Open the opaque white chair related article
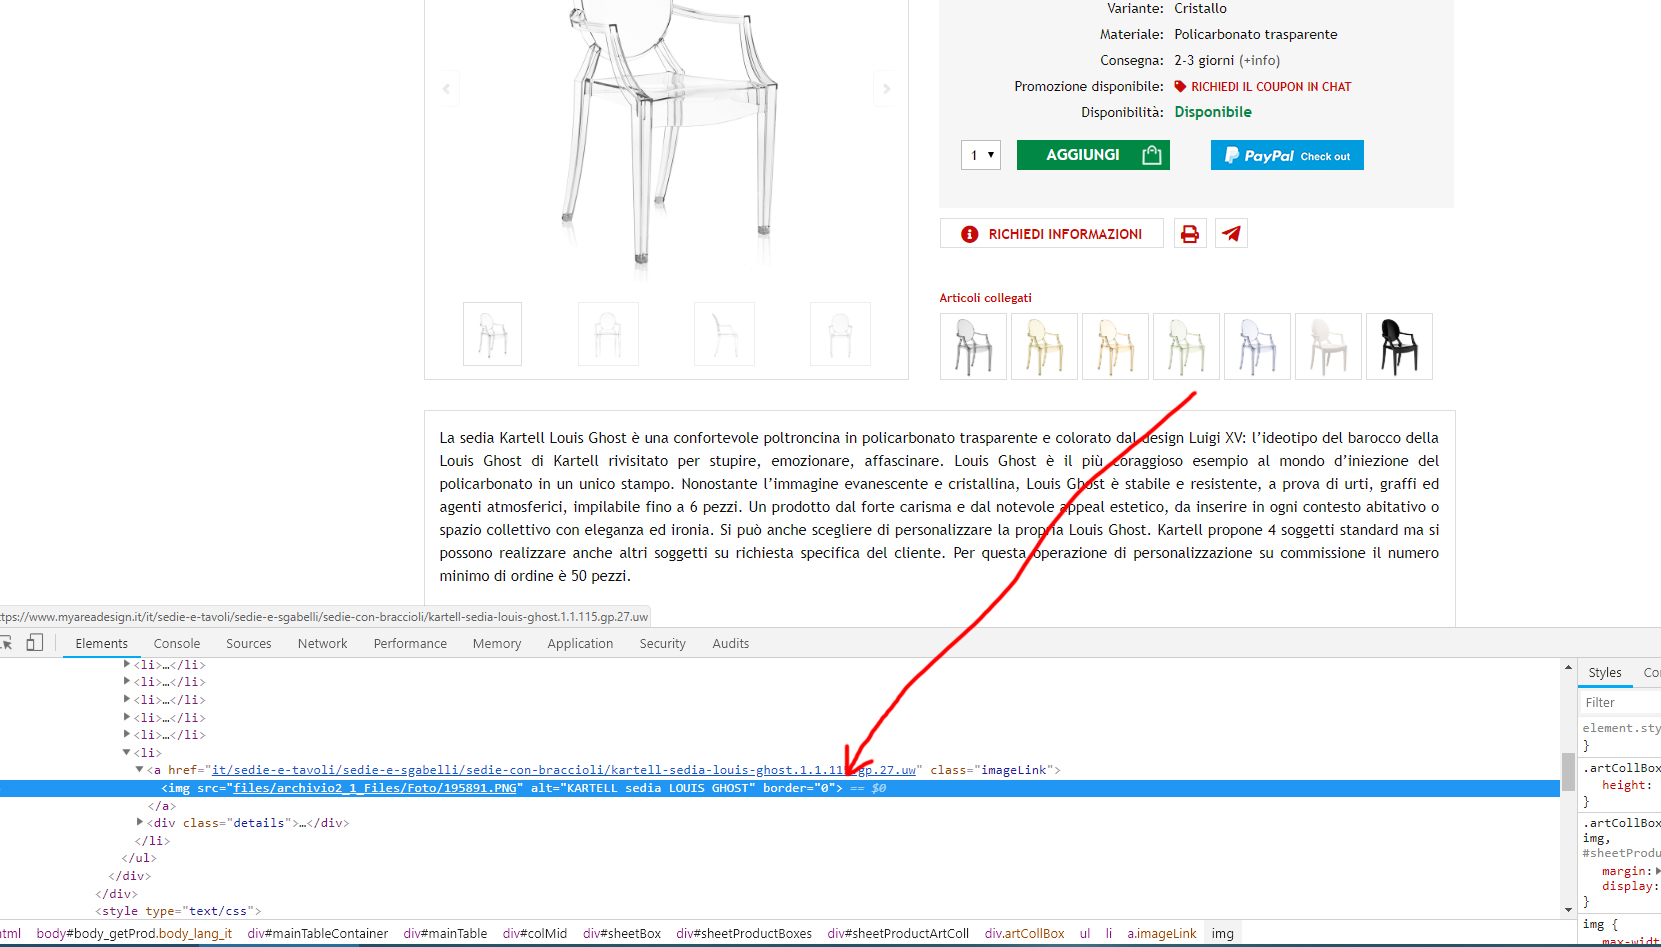Screen dimensions: 1661x947 coord(1328,347)
